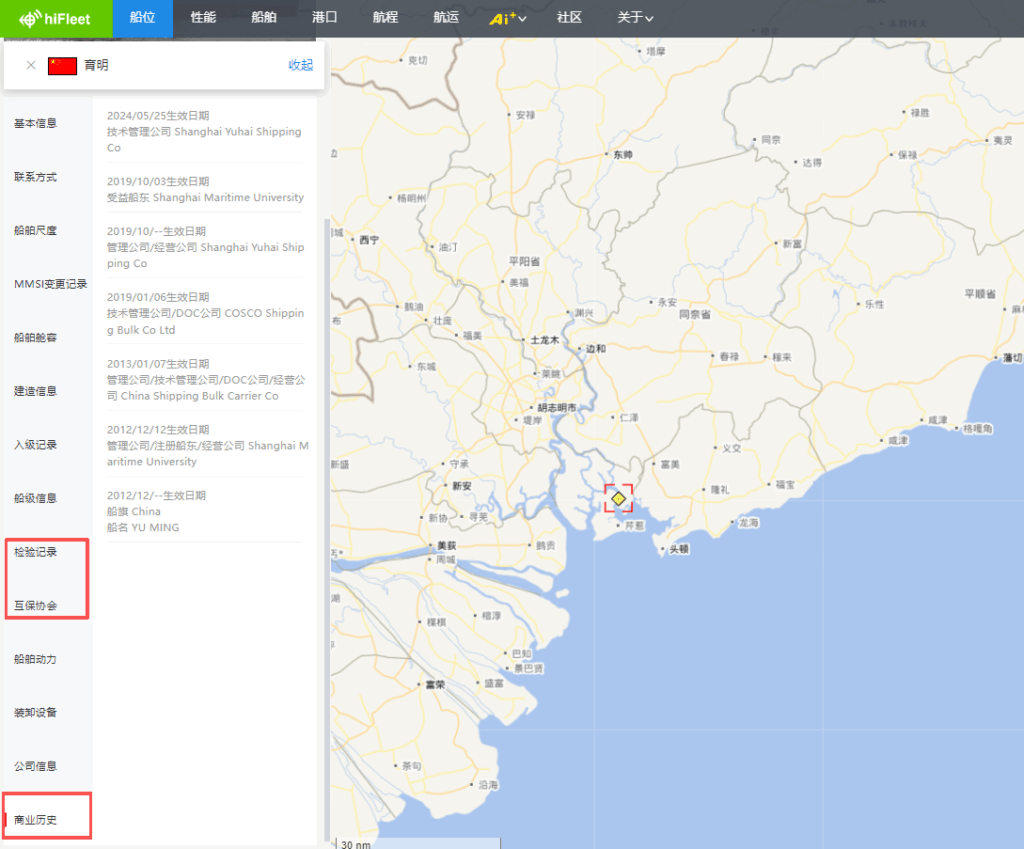Open the 性能 menu item
1024x849 pixels.
point(203,18)
